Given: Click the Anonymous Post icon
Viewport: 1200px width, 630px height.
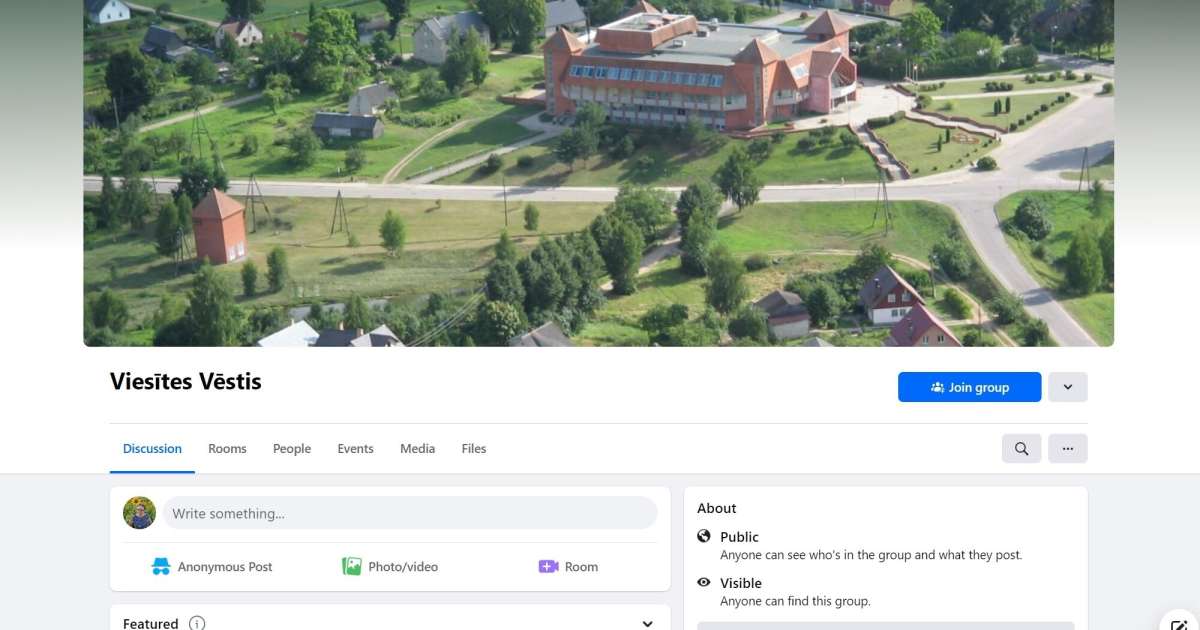Looking at the screenshot, I should click(x=161, y=567).
